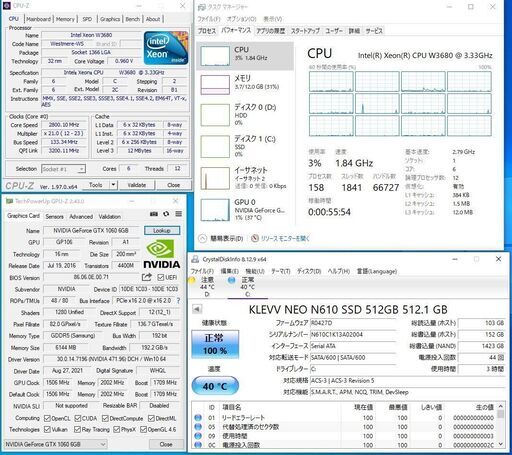This screenshot has height=455, width=512.
Task: Click the 40 °C temperature button
Action: (x=215, y=386)
